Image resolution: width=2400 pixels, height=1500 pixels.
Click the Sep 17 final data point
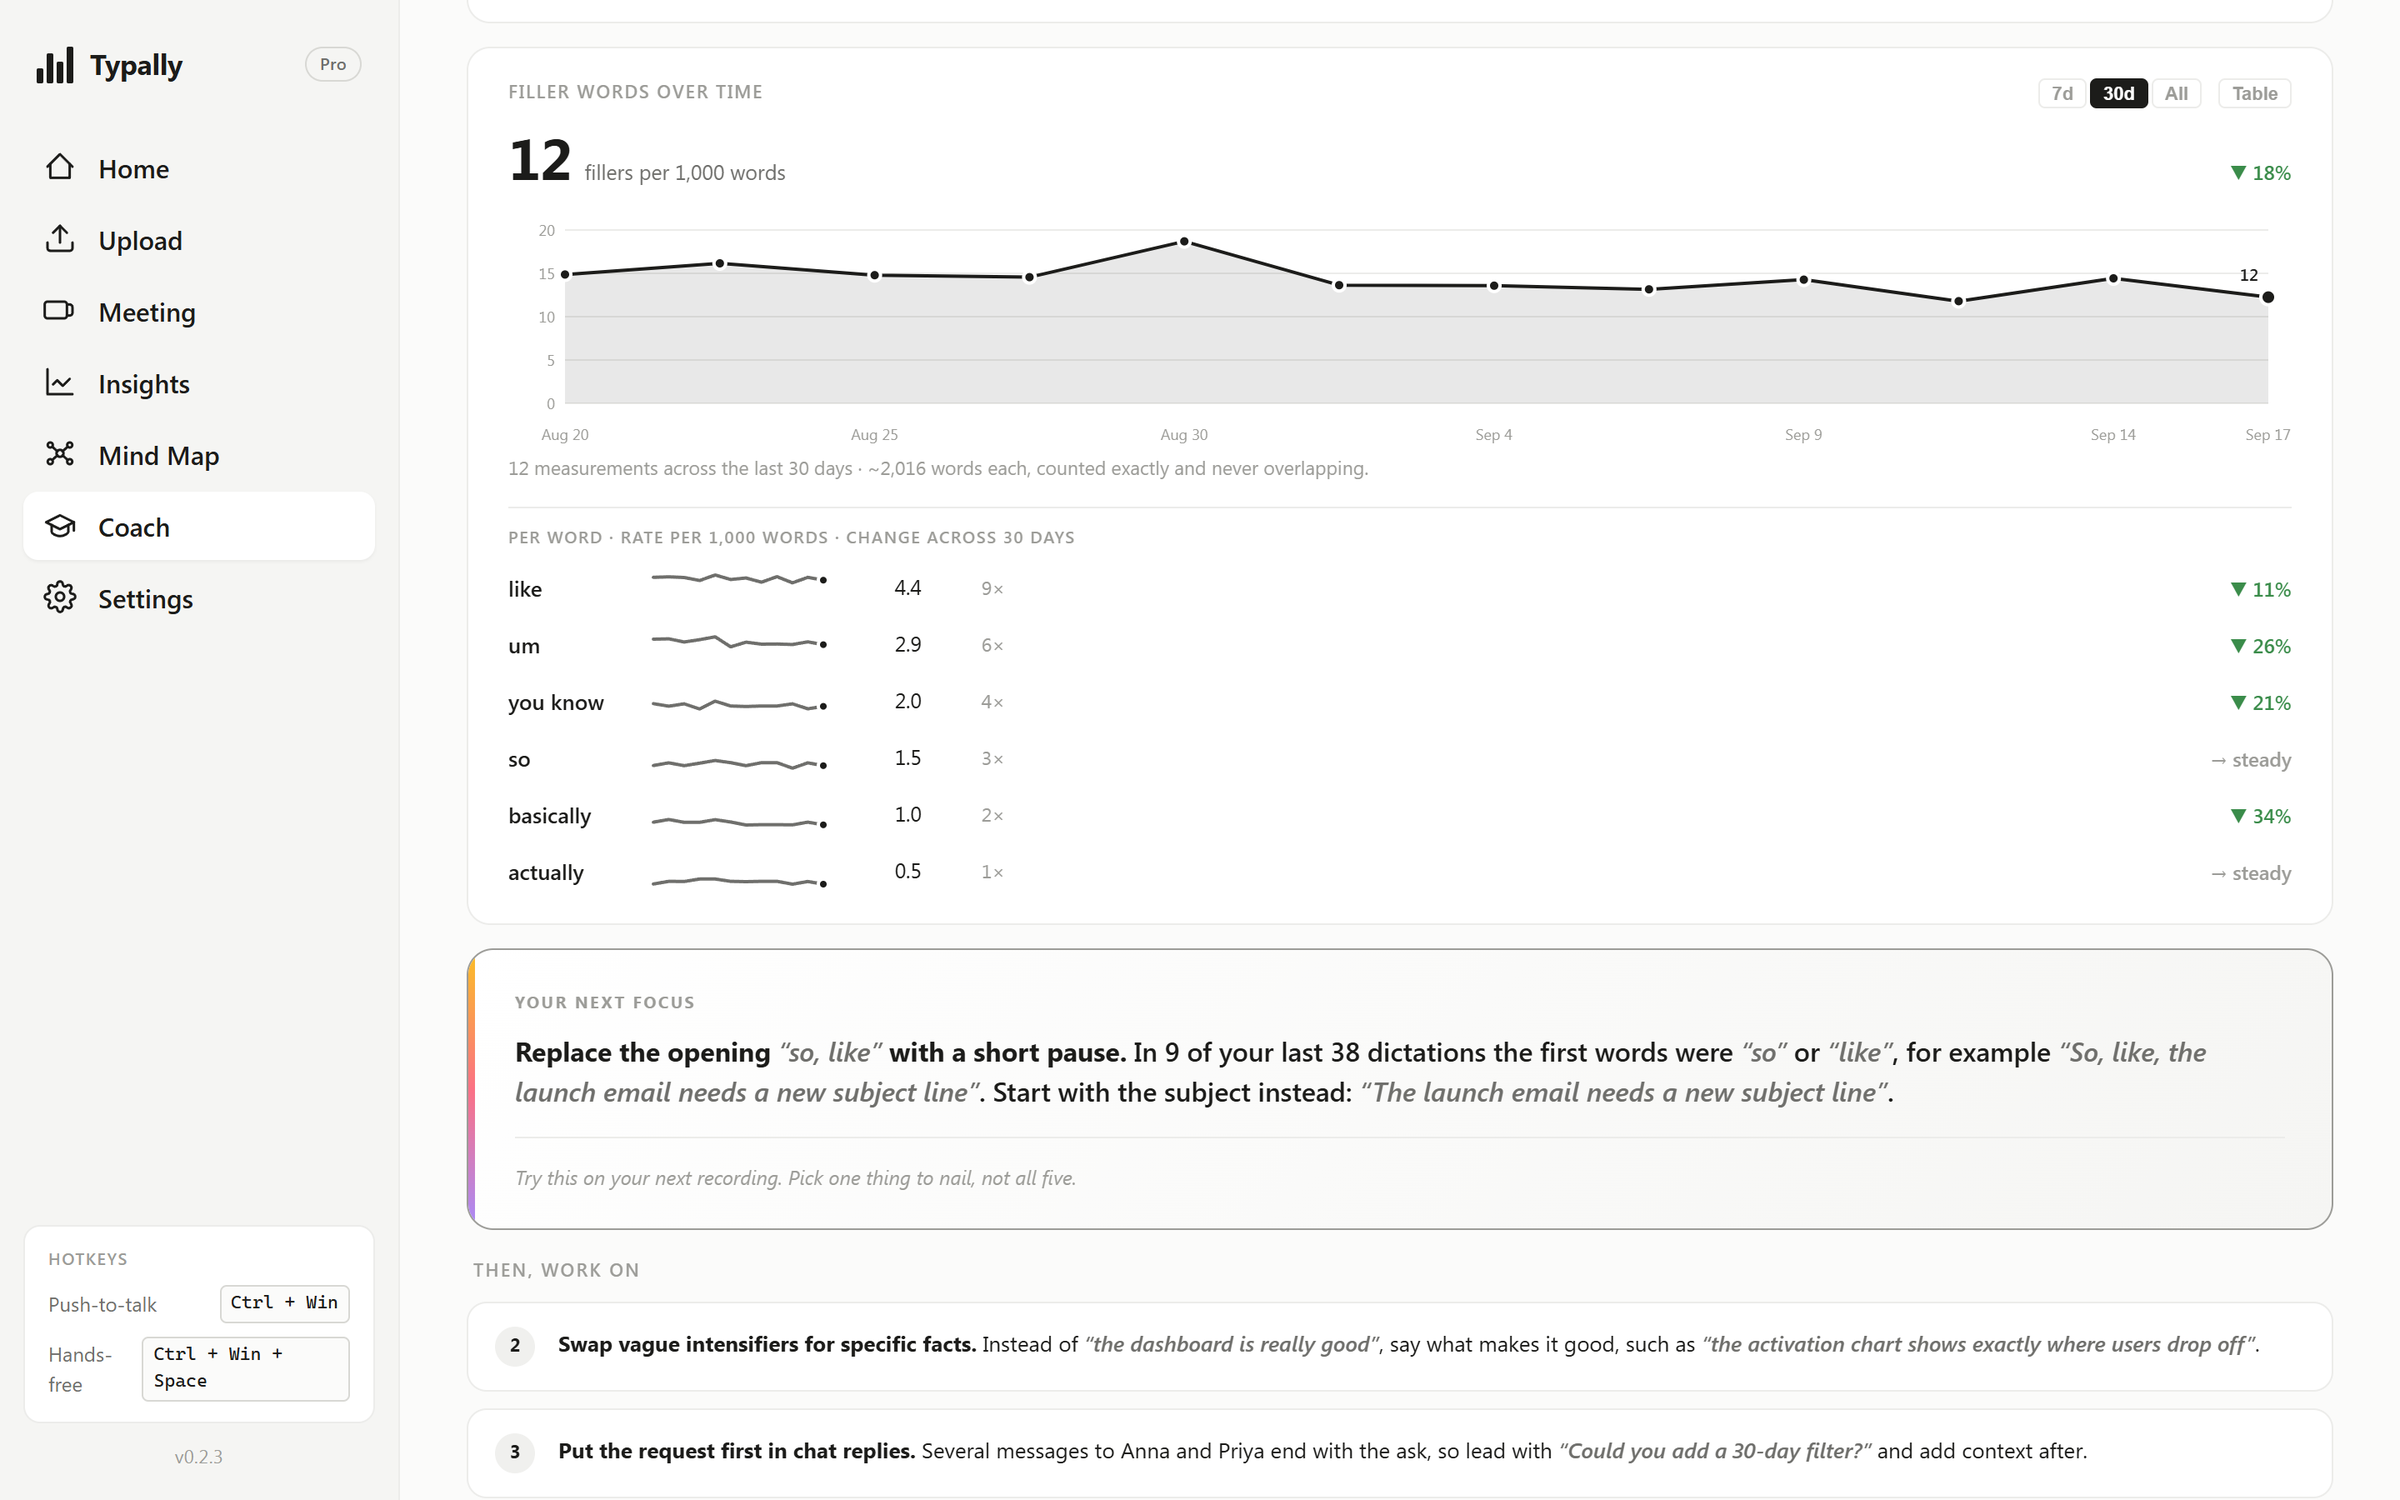point(2268,297)
